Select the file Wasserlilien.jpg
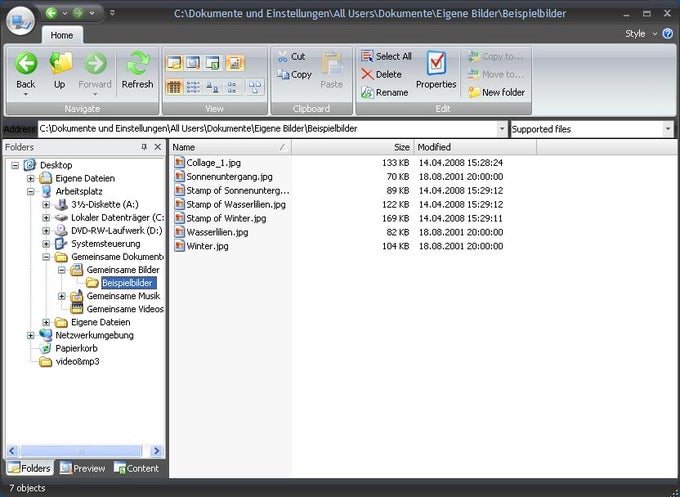Viewport: 680px width, 497px height. (217, 232)
